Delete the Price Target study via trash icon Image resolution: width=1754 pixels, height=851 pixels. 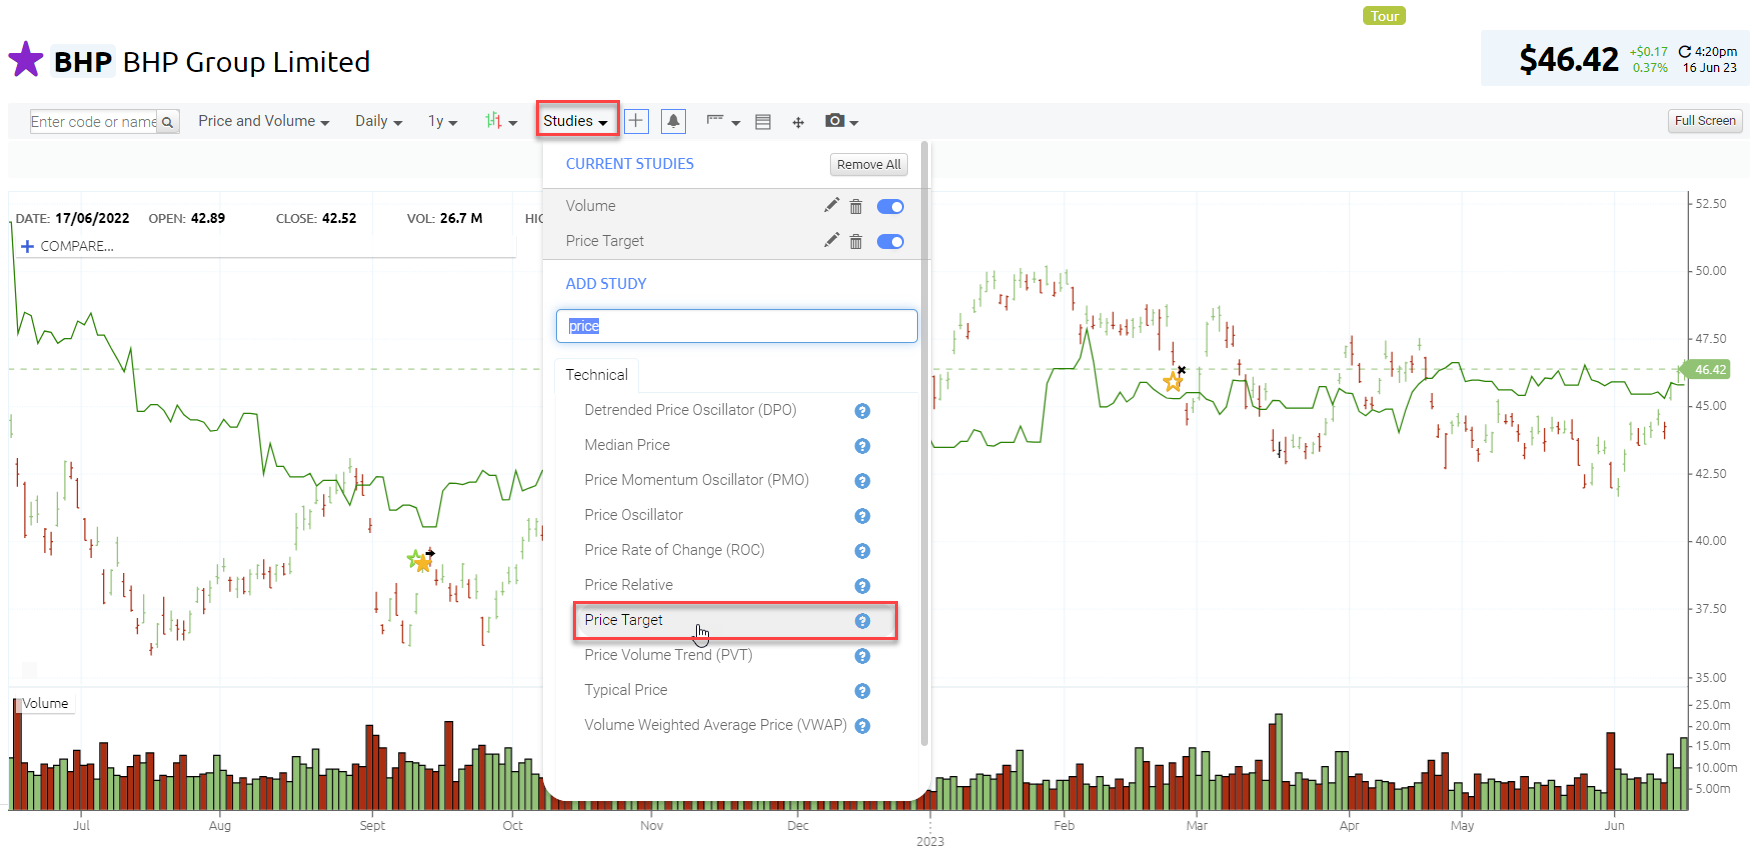[x=856, y=242]
